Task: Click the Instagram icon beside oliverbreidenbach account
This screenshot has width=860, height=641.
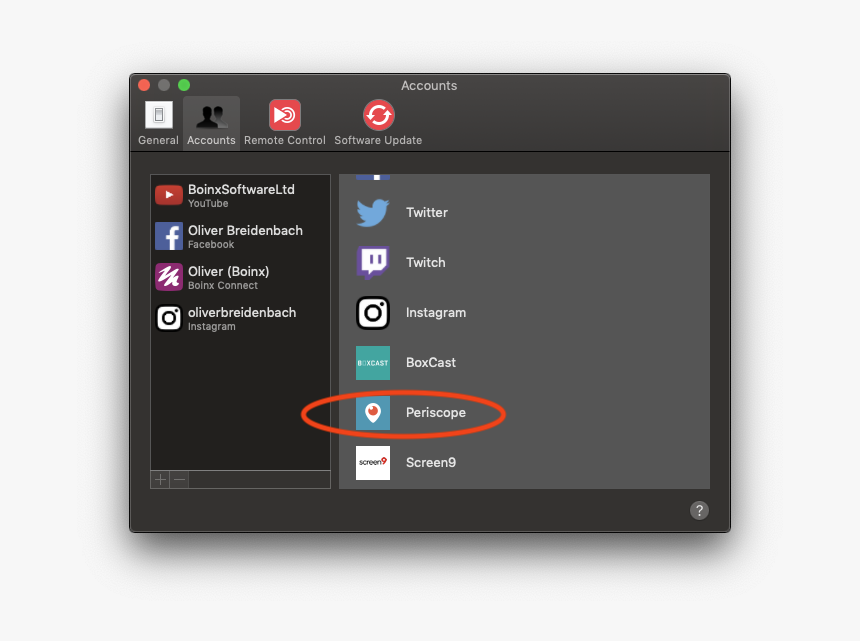Action: [169, 318]
